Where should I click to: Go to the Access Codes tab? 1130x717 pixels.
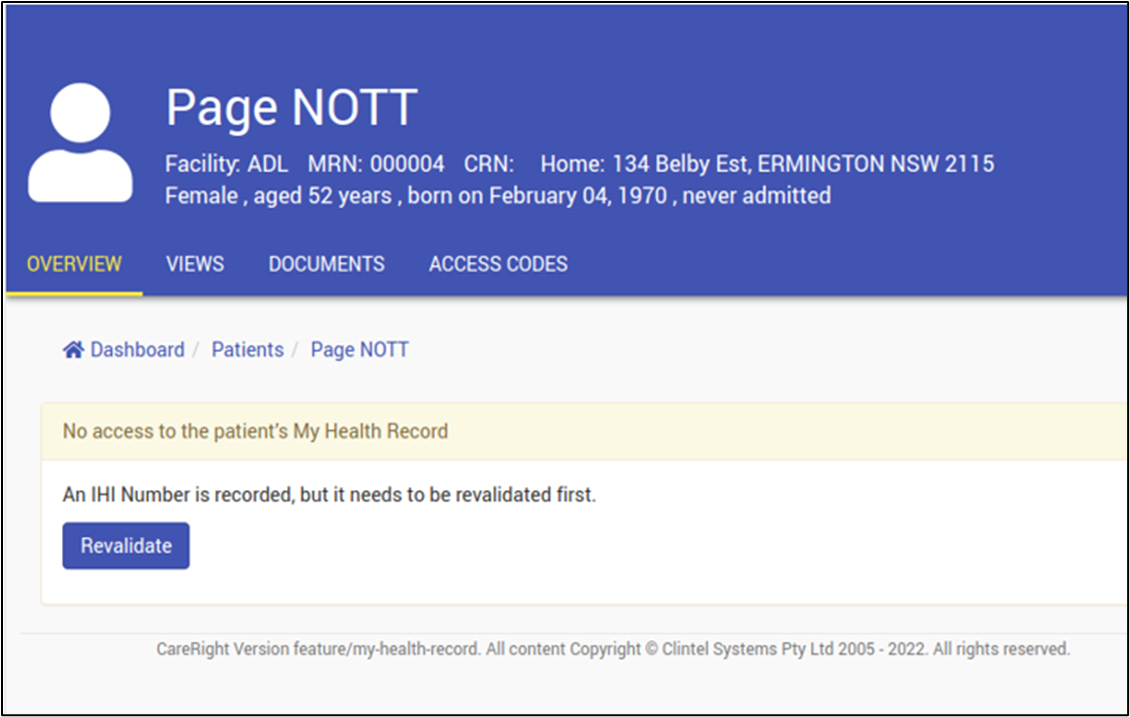498,264
